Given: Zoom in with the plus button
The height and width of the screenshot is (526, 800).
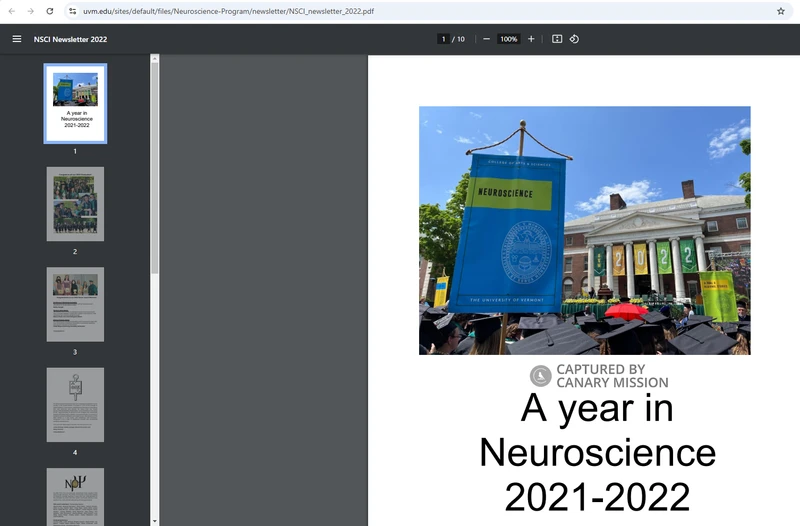Looking at the screenshot, I should click(x=531, y=39).
